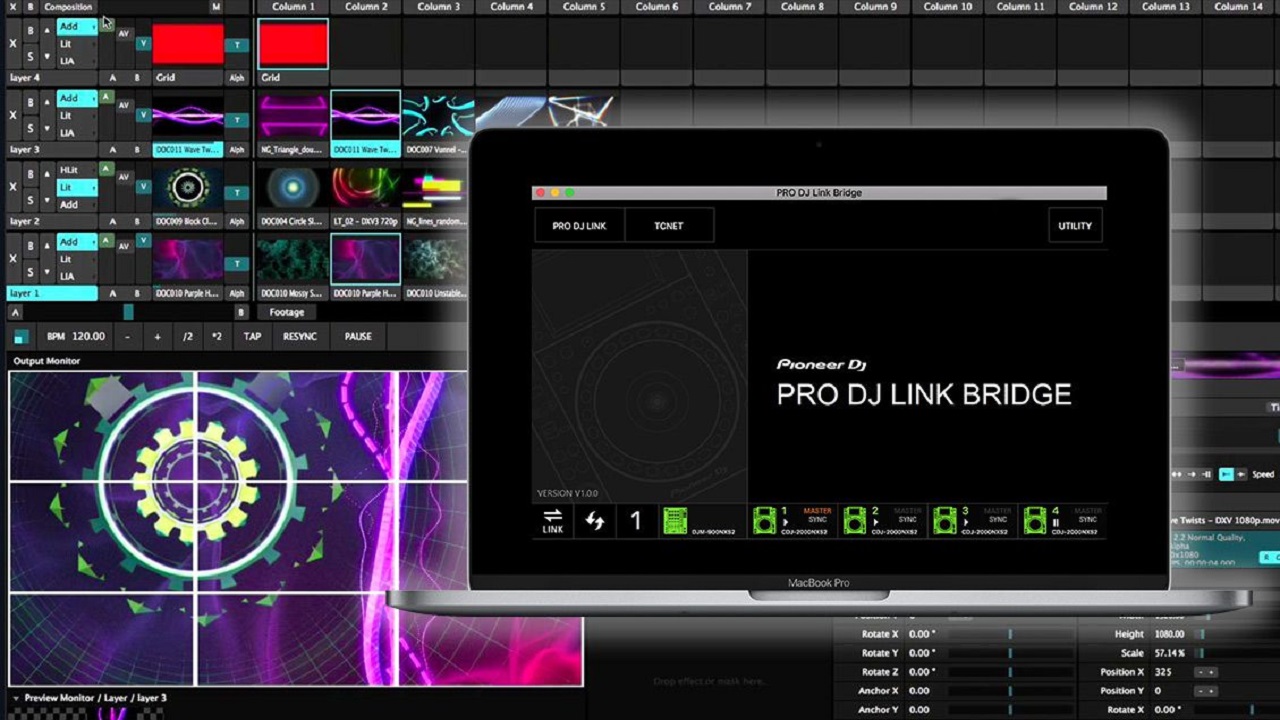
Task: Click the sync arrows icon beside LINK
Action: [x=595, y=521]
